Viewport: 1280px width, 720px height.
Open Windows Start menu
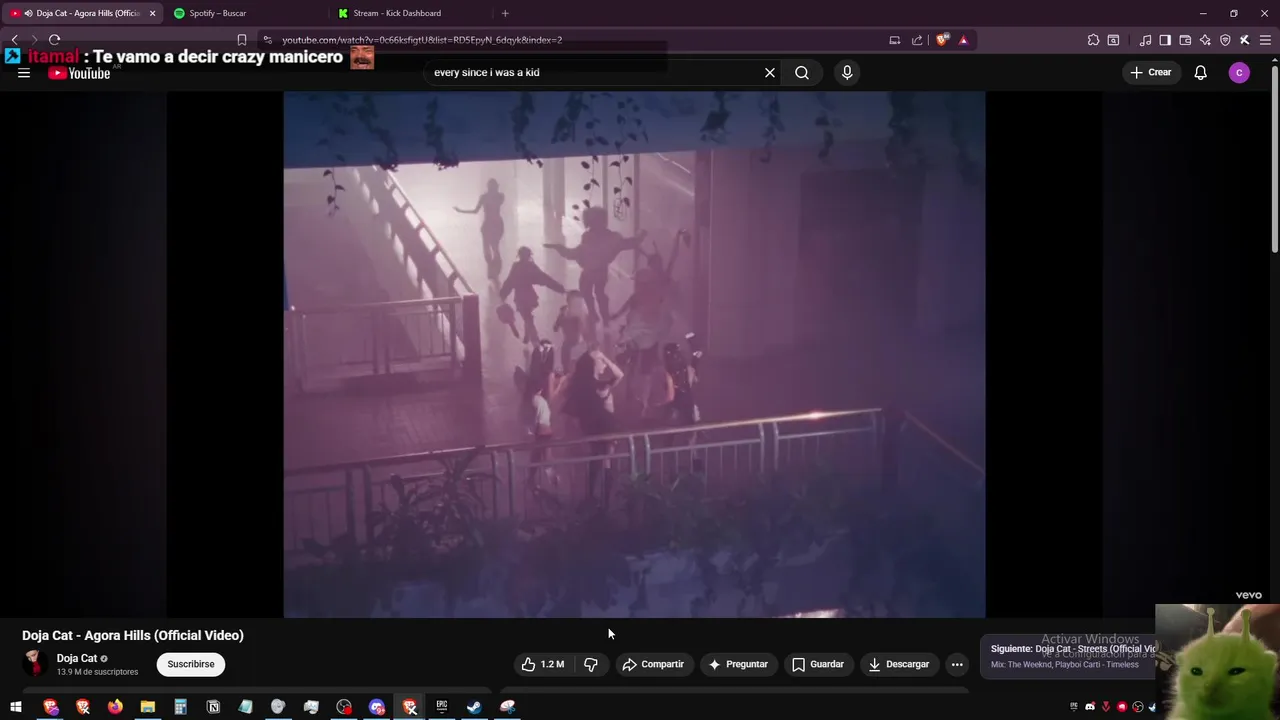pos(16,707)
